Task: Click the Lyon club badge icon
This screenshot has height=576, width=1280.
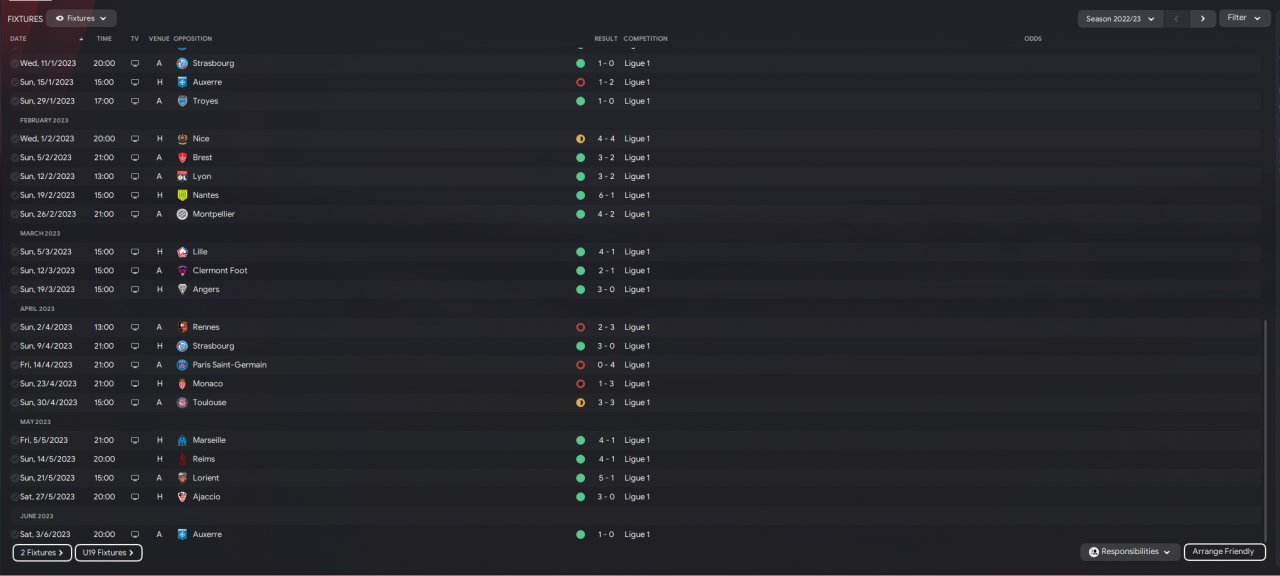Action: point(182,176)
